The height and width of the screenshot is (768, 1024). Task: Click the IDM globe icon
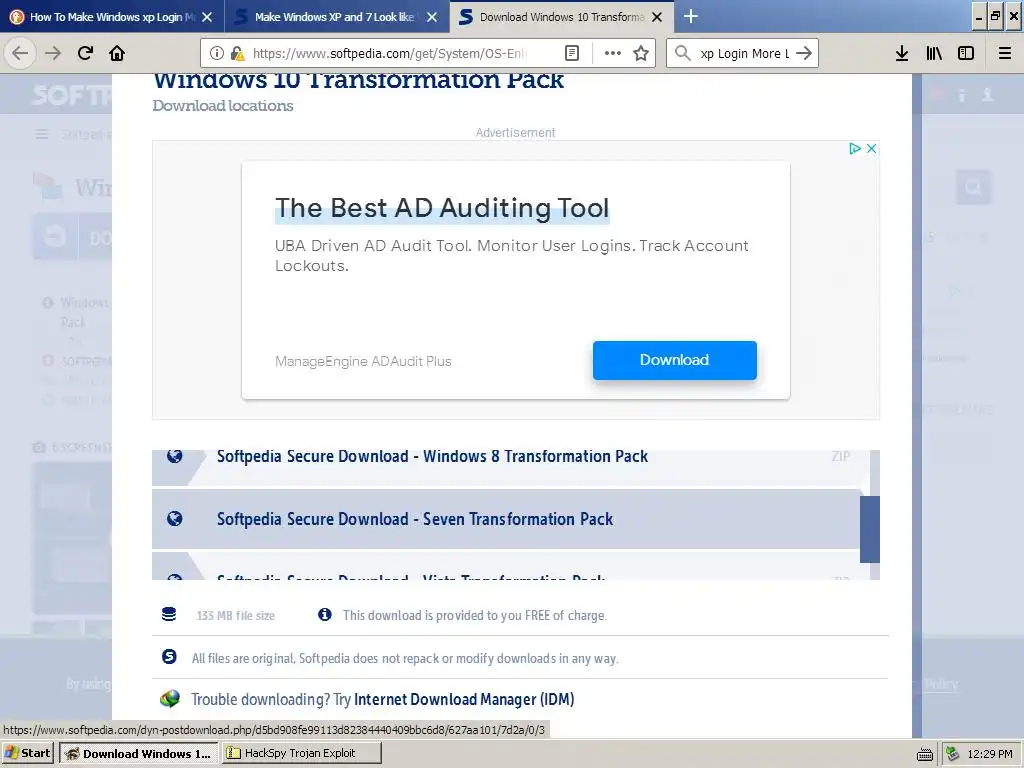tap(170, 699)
